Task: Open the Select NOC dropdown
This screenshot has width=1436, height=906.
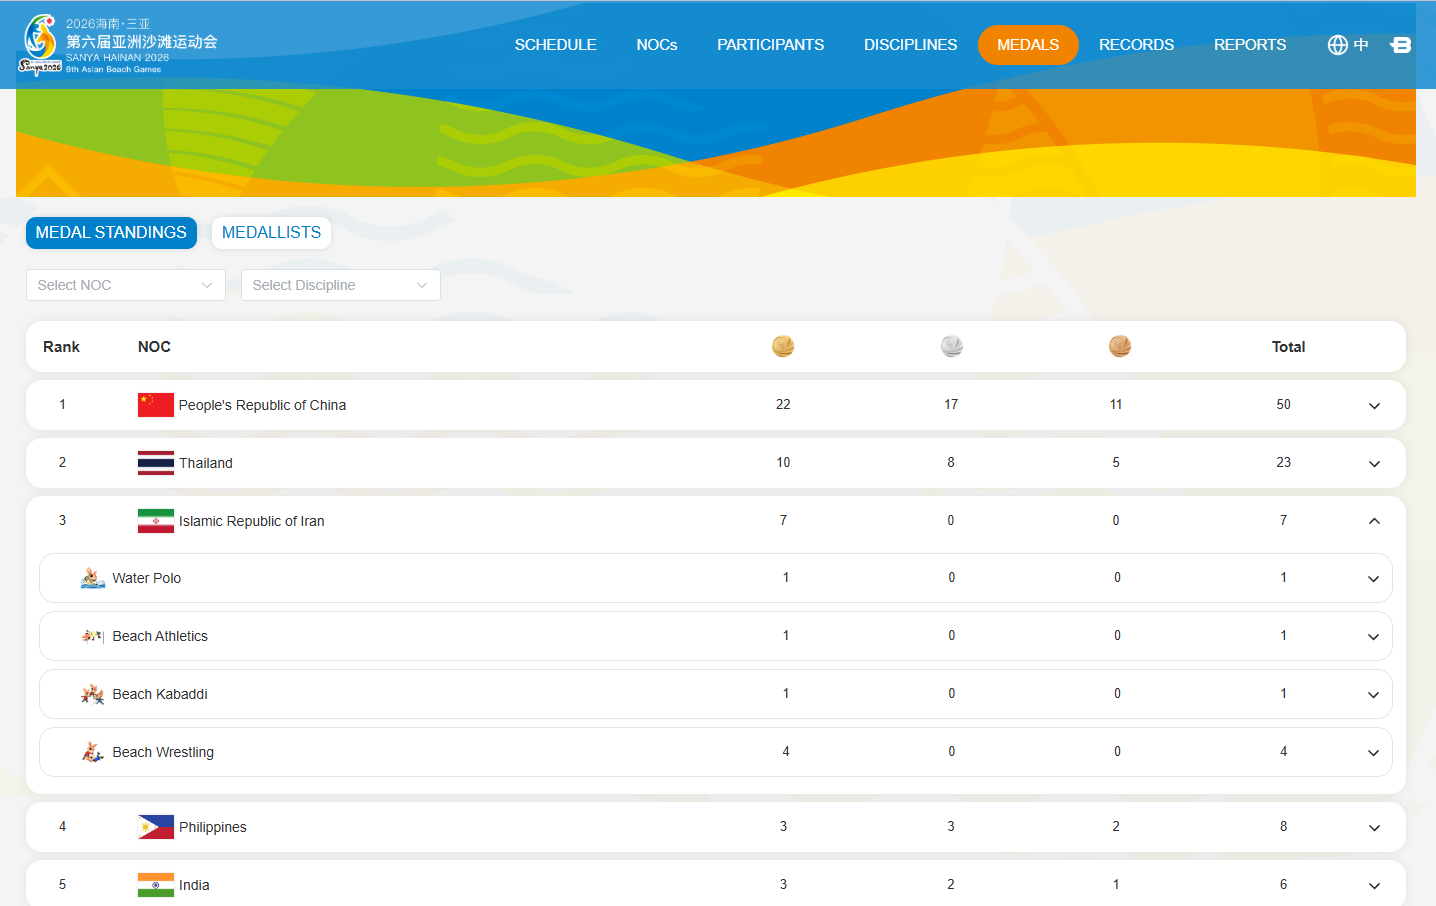Action: 125,285
